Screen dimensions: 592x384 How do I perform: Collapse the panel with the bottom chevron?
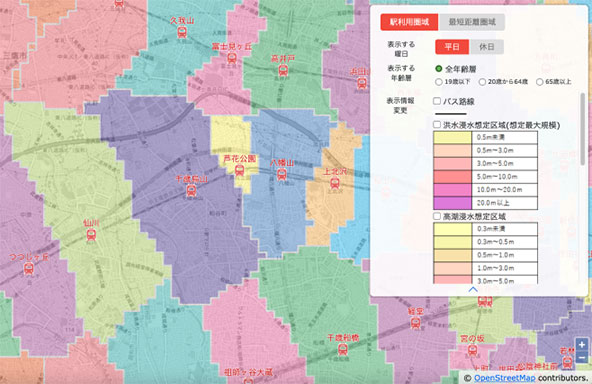[x=473, y=290]
